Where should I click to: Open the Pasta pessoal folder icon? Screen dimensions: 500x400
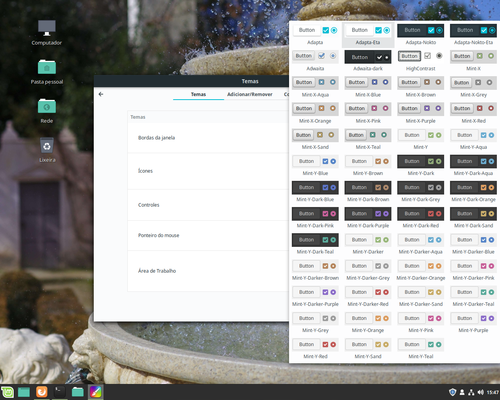tap(47, 71)
